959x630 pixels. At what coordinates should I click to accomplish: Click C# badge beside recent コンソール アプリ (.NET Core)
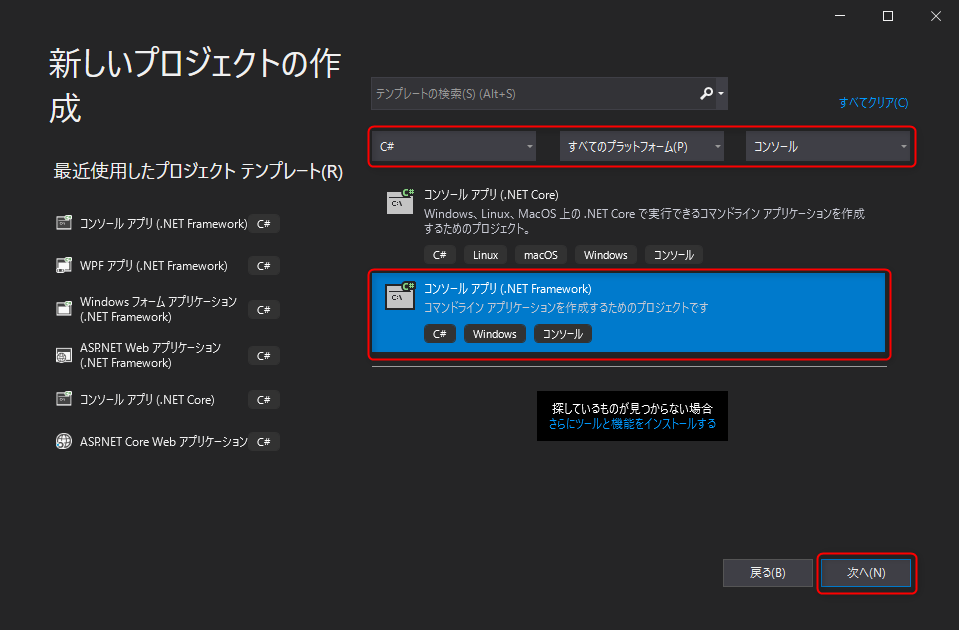click(264, 399)
